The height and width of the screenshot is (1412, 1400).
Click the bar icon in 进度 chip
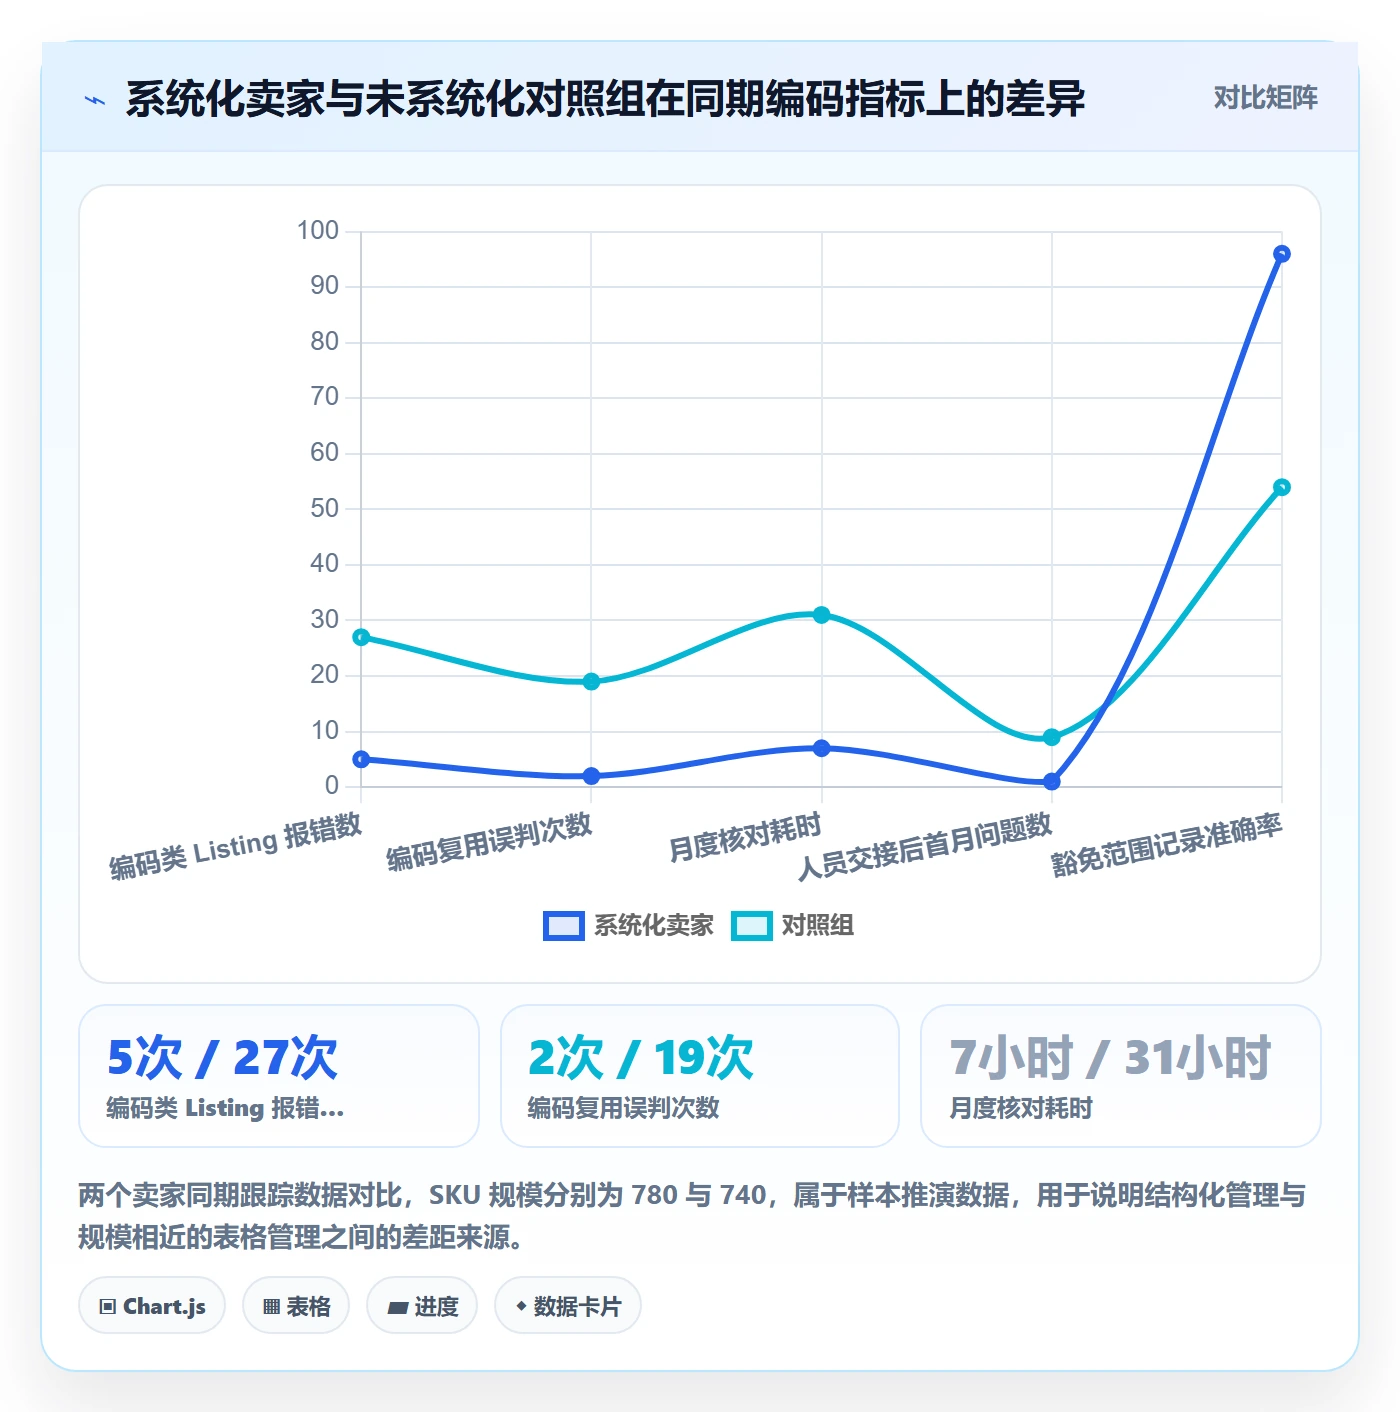coord(398,1307)
